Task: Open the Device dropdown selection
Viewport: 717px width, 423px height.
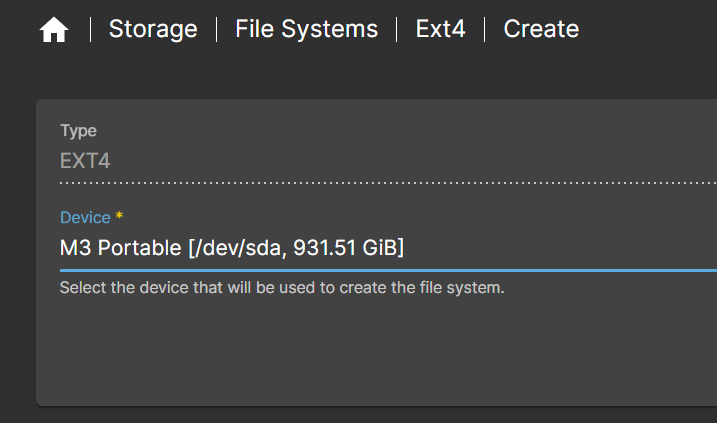Action: click(388, 247)
